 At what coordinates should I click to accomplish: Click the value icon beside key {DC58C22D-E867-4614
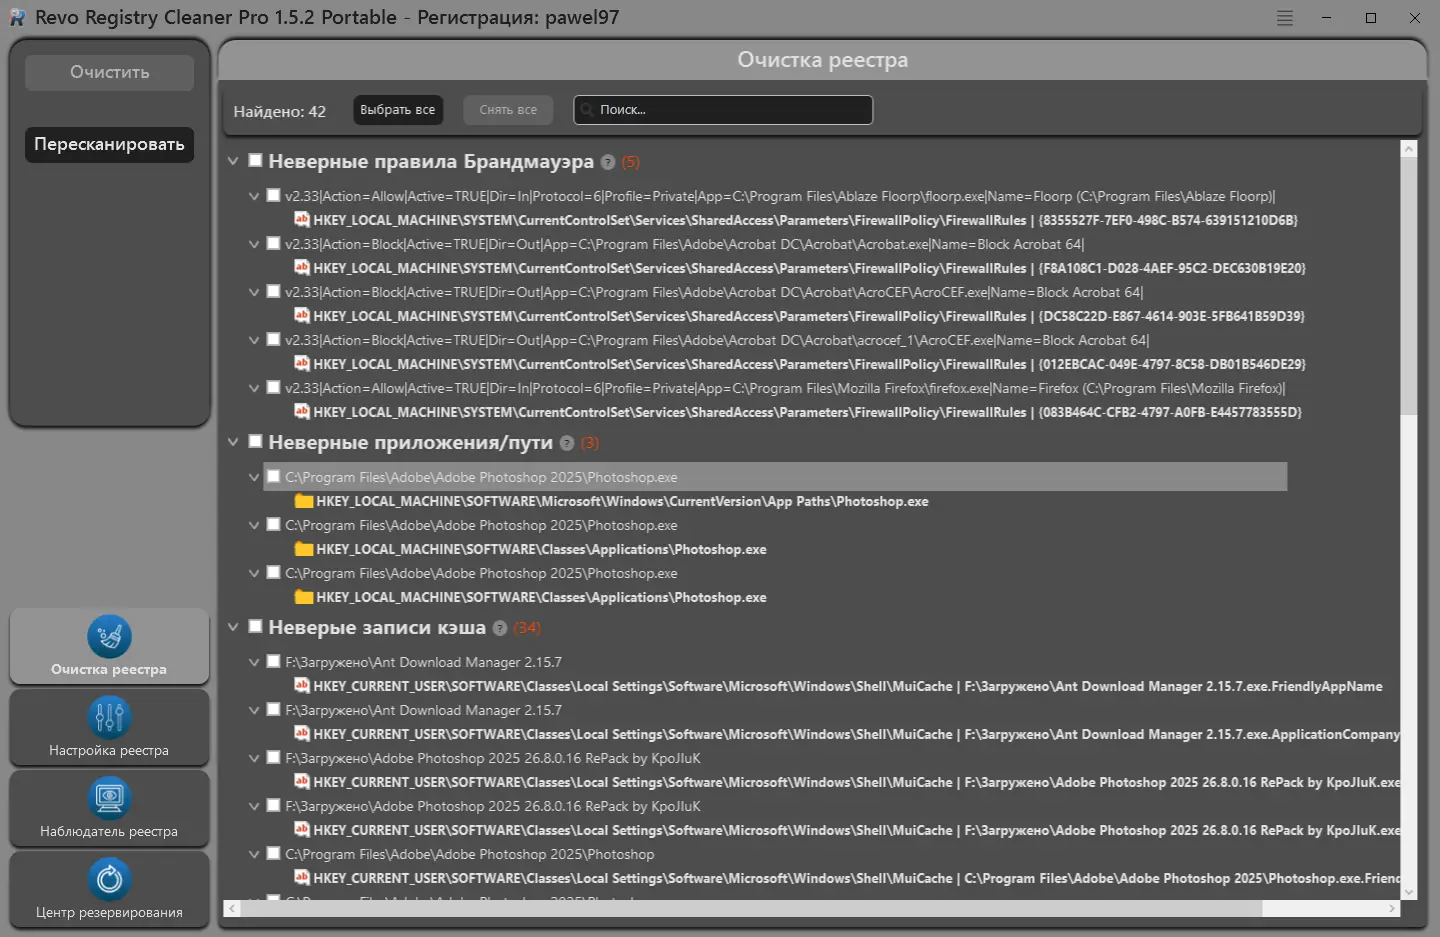[x=301, y=315]
